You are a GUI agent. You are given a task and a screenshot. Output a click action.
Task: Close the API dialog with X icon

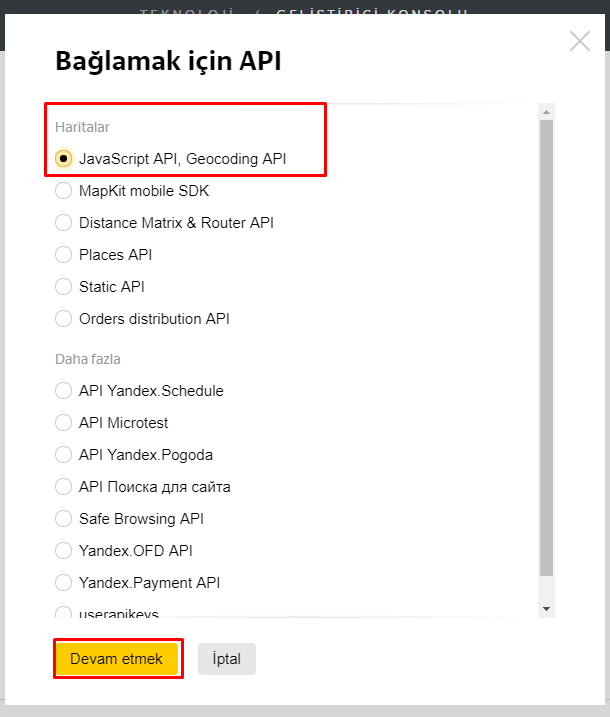click(580, 41)
